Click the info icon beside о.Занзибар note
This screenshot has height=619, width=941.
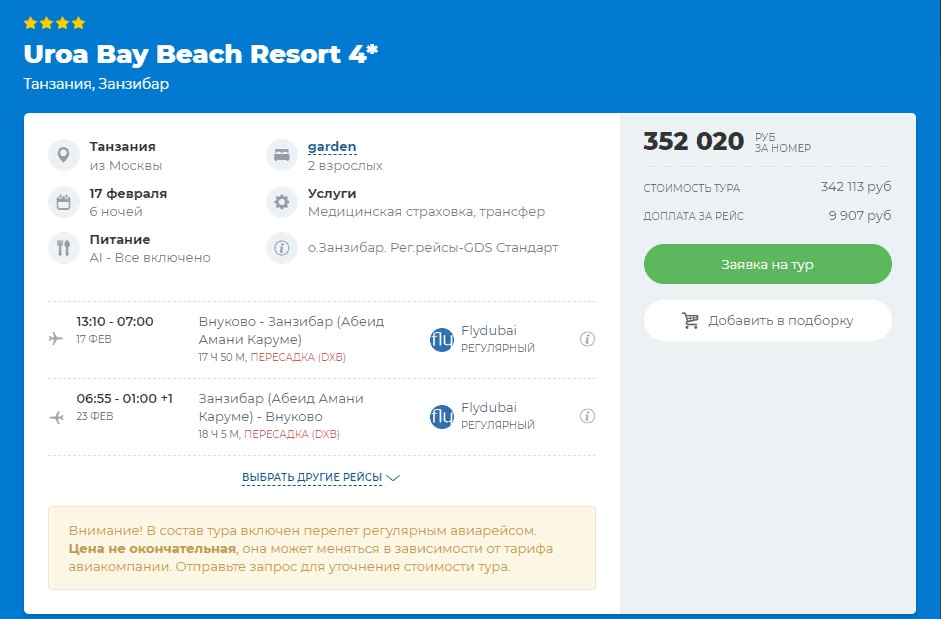[x=282, y=248]
